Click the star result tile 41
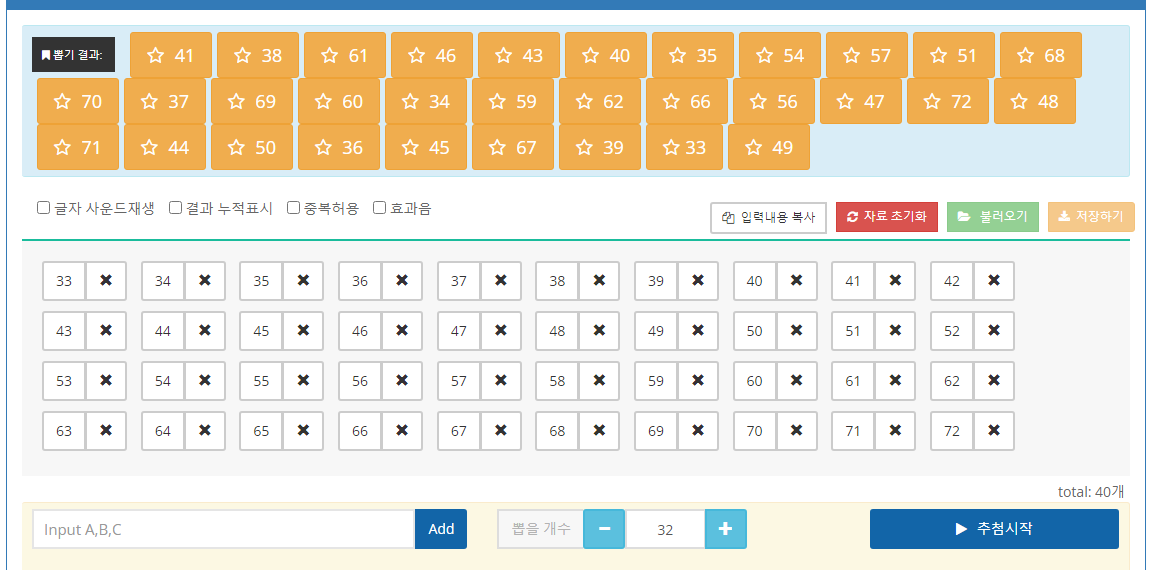This screenshot has width=1153, height=587. click(x=171, y=55)
